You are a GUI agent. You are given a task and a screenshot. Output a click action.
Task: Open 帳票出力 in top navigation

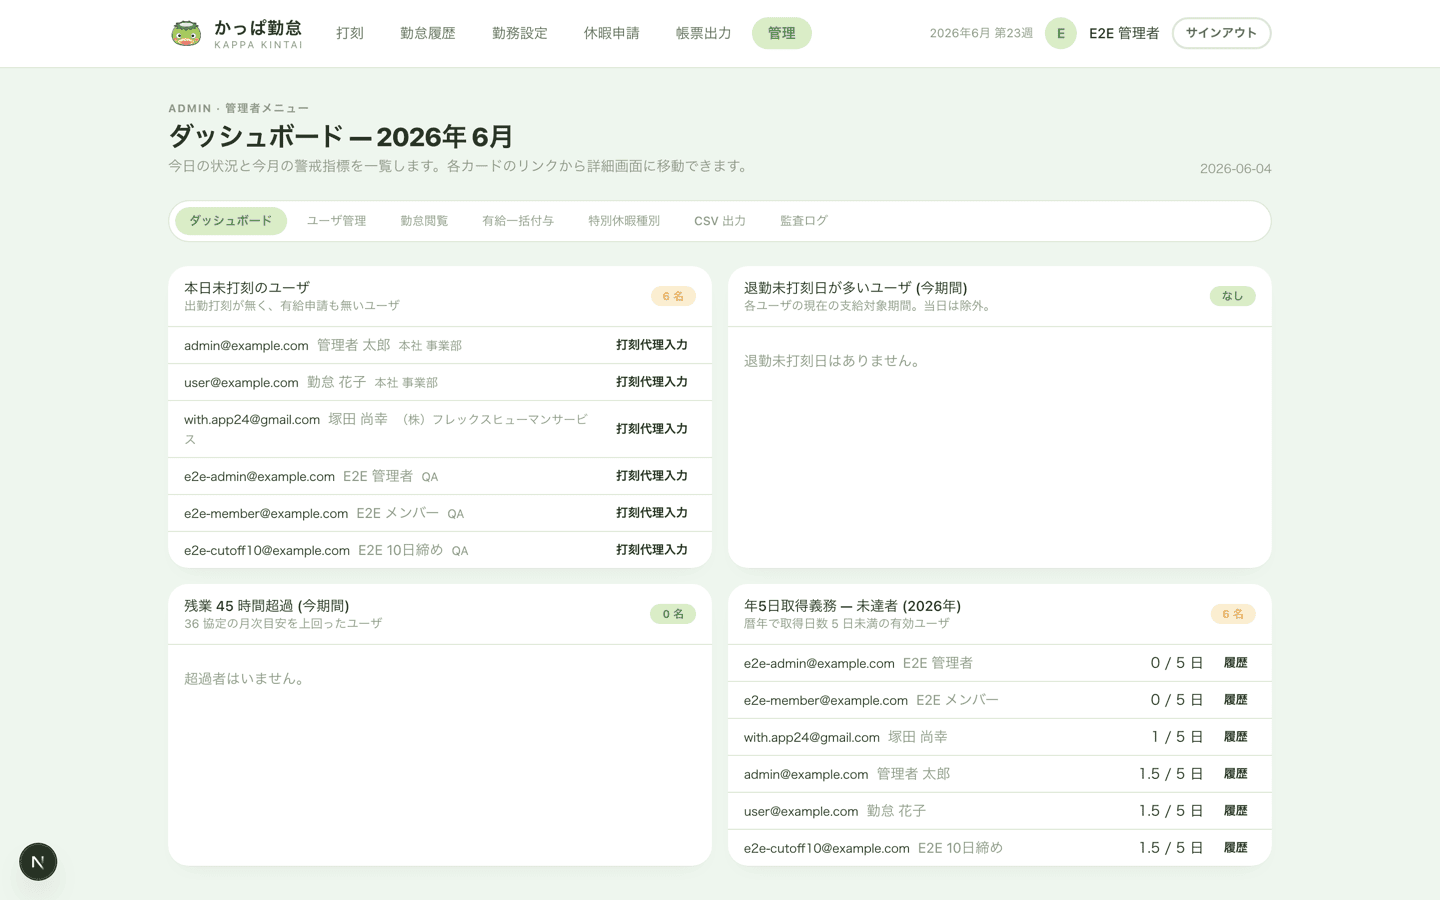click(704, 33)
